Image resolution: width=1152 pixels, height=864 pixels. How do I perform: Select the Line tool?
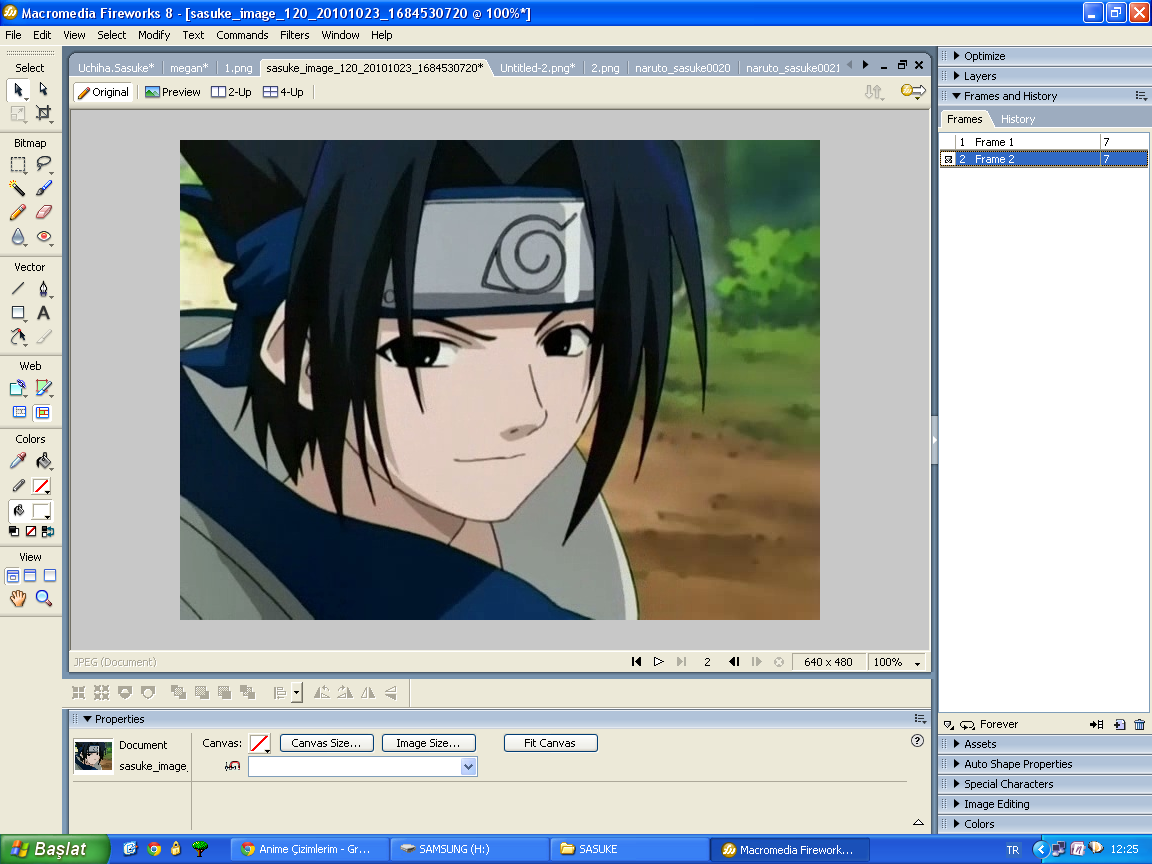(x=18, y=289)
